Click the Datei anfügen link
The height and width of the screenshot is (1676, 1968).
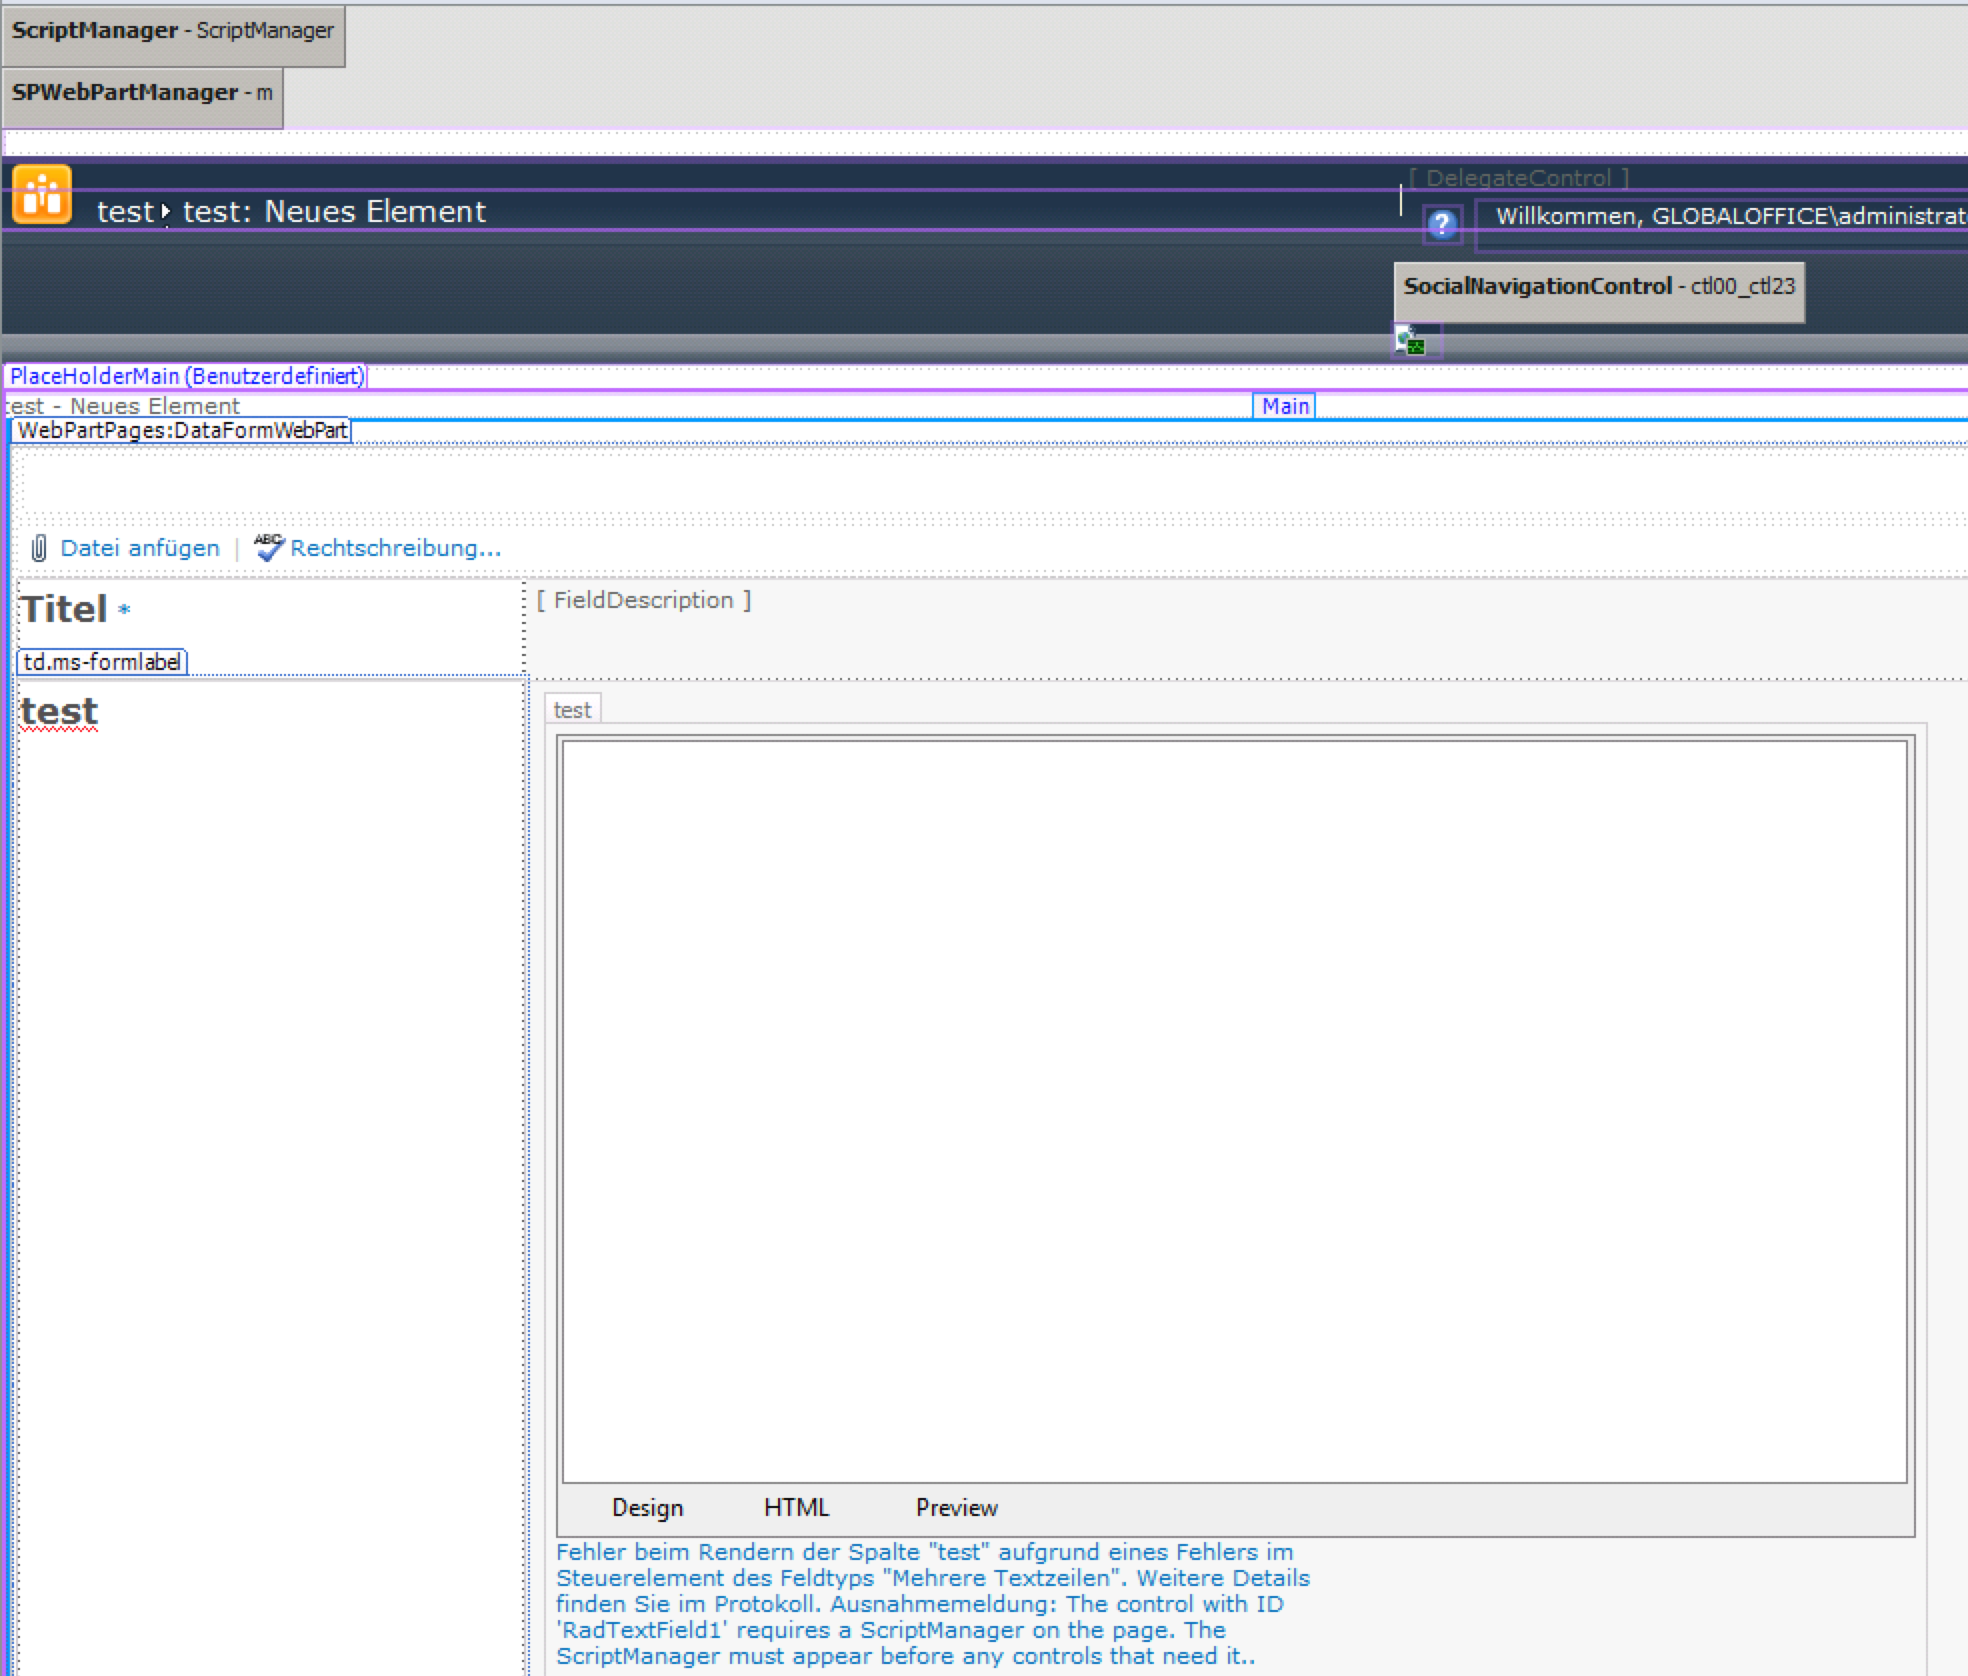[140, 548]
